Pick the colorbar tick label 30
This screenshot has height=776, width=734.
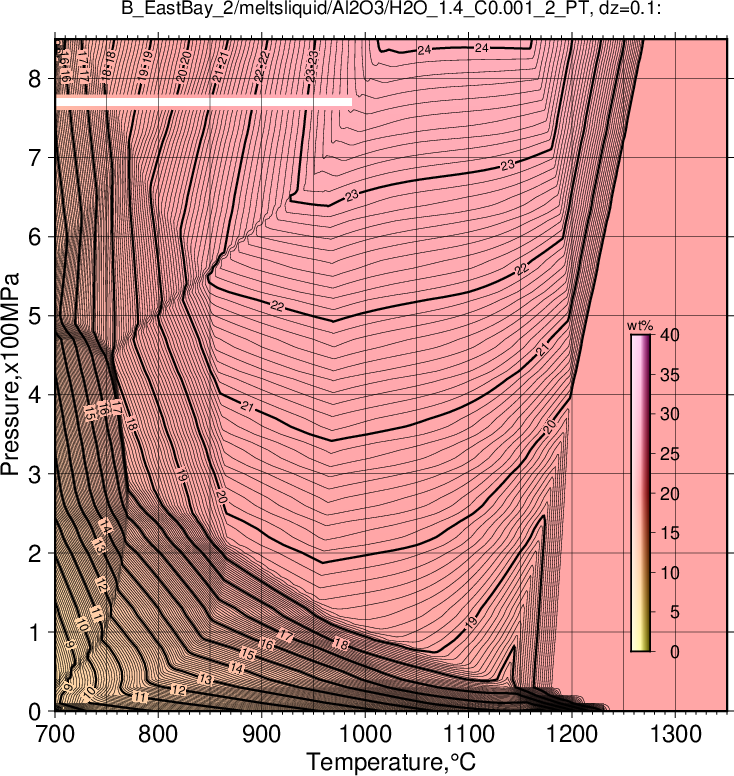[x=670, y=414]
